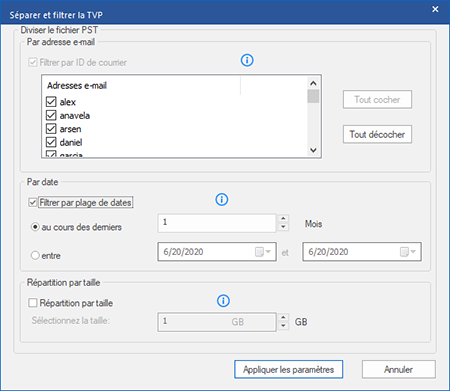Apply settings with Appliquer les paramètres
450x391 pixels.
288,369
